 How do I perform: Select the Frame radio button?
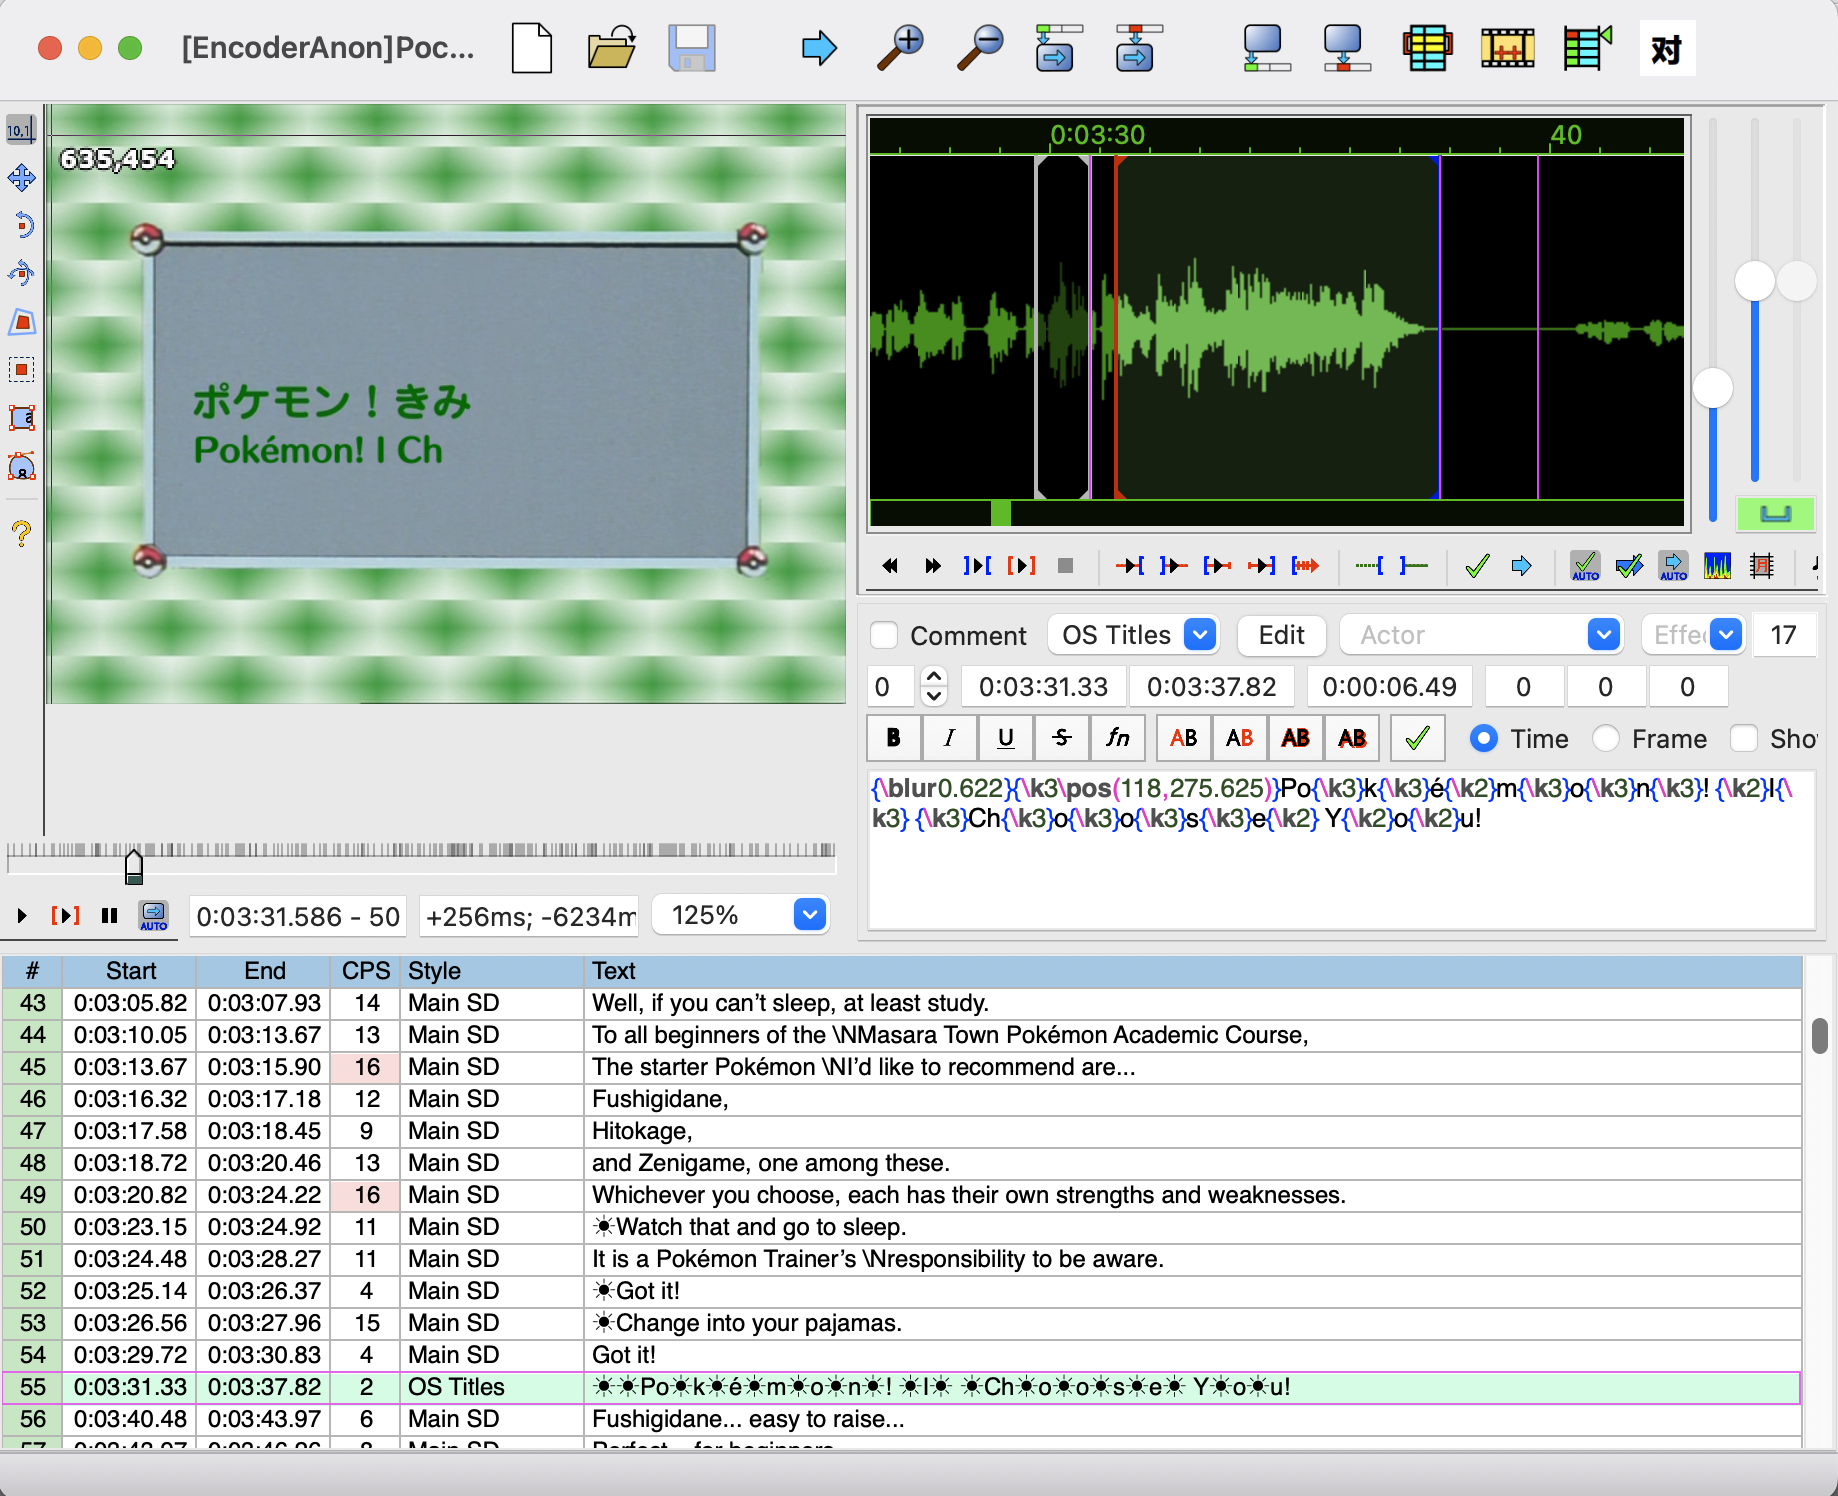1606,739
